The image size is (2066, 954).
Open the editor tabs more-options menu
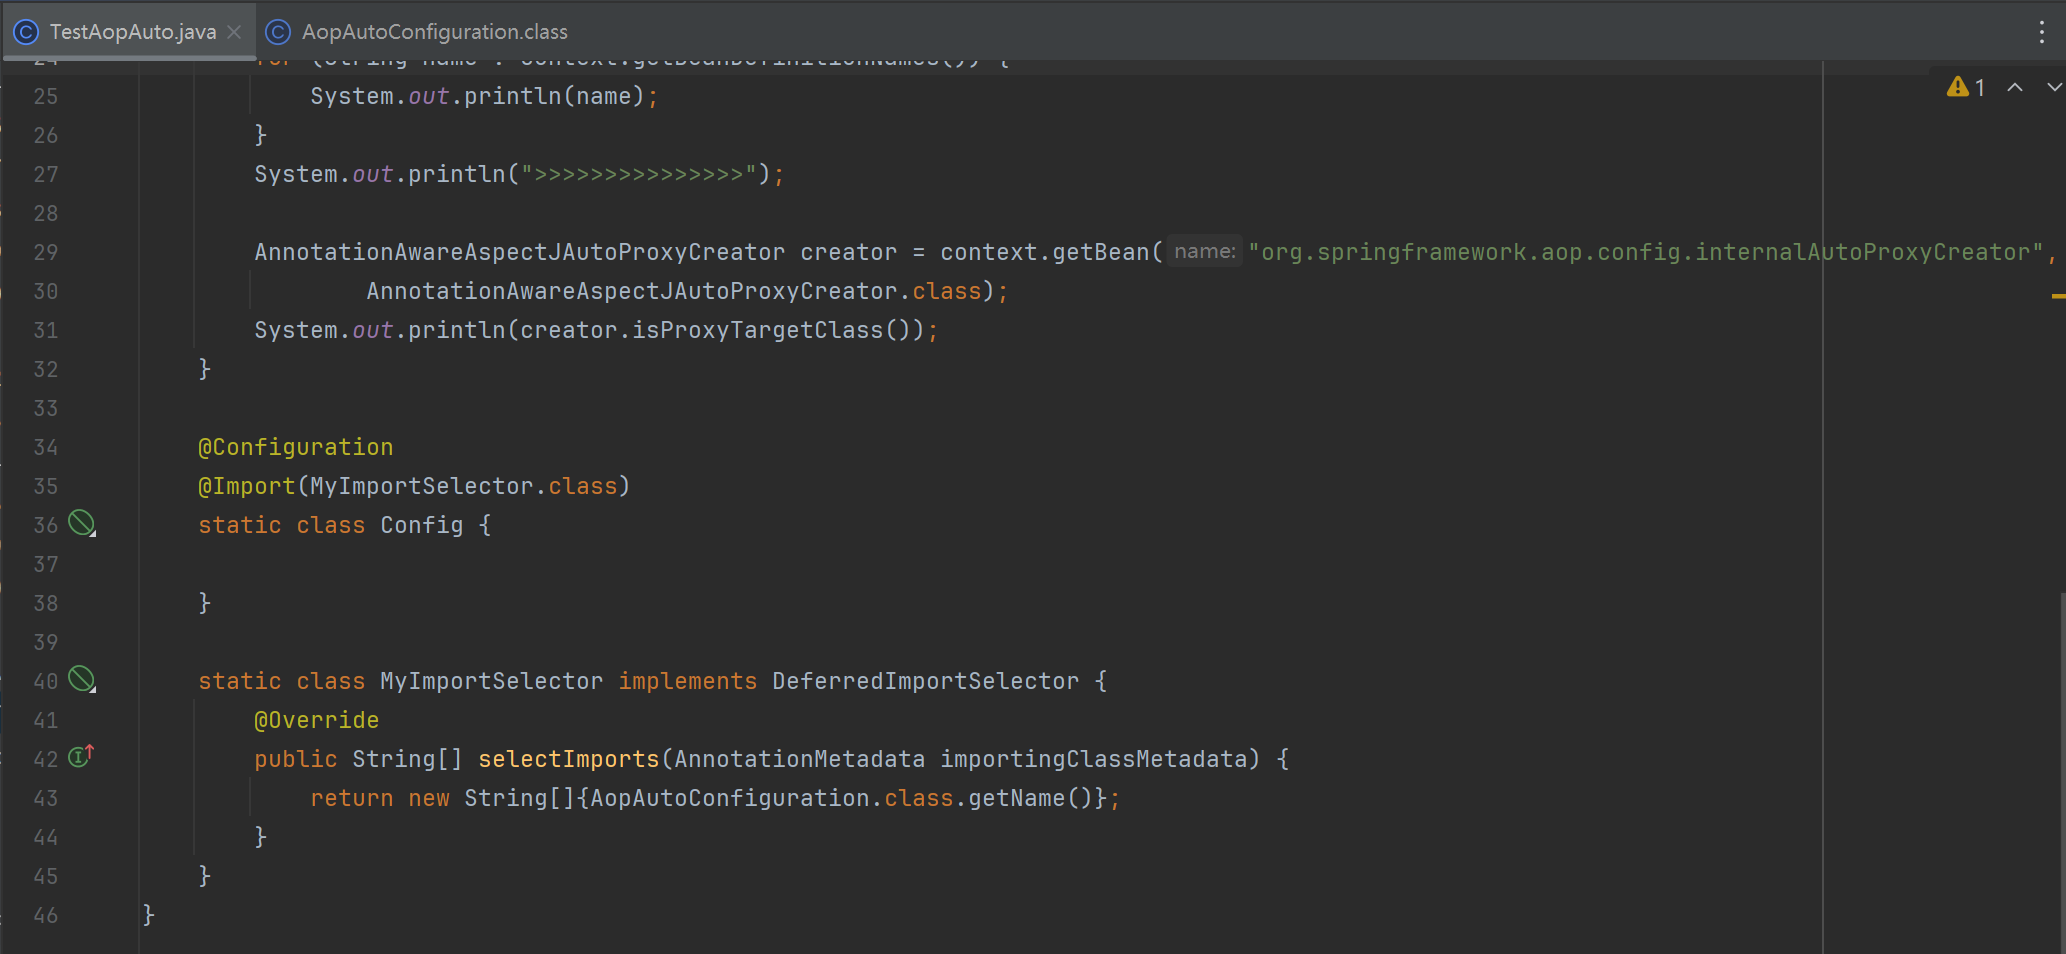click(x=2041, y=32)
